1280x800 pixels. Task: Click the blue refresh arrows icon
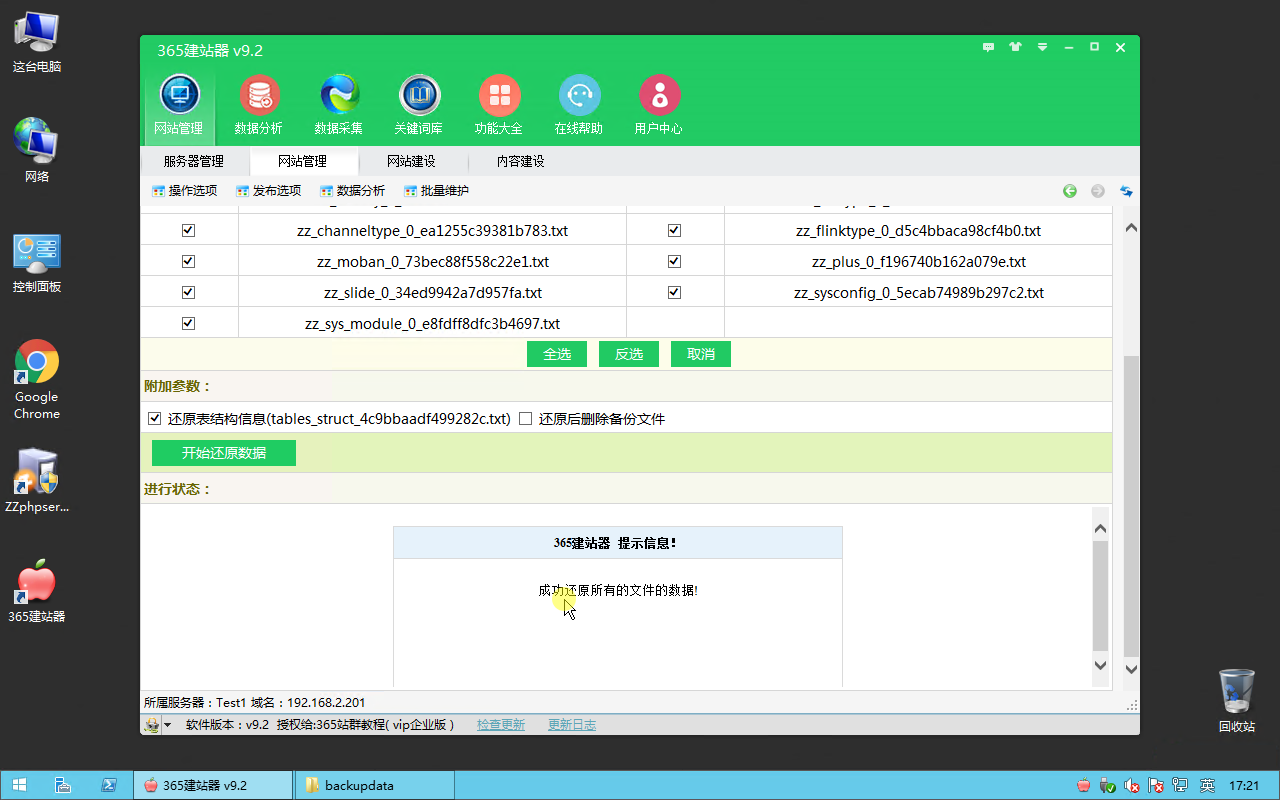point(1126,191)
